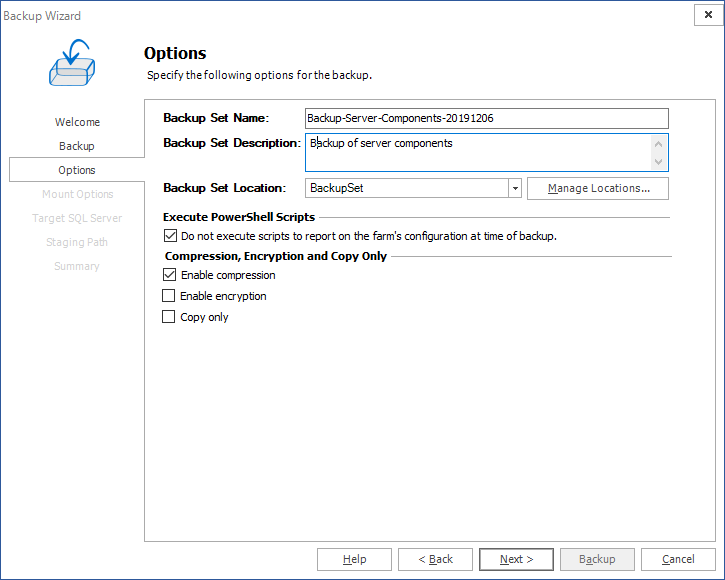Open Help for the wizard

click(354, 559)
